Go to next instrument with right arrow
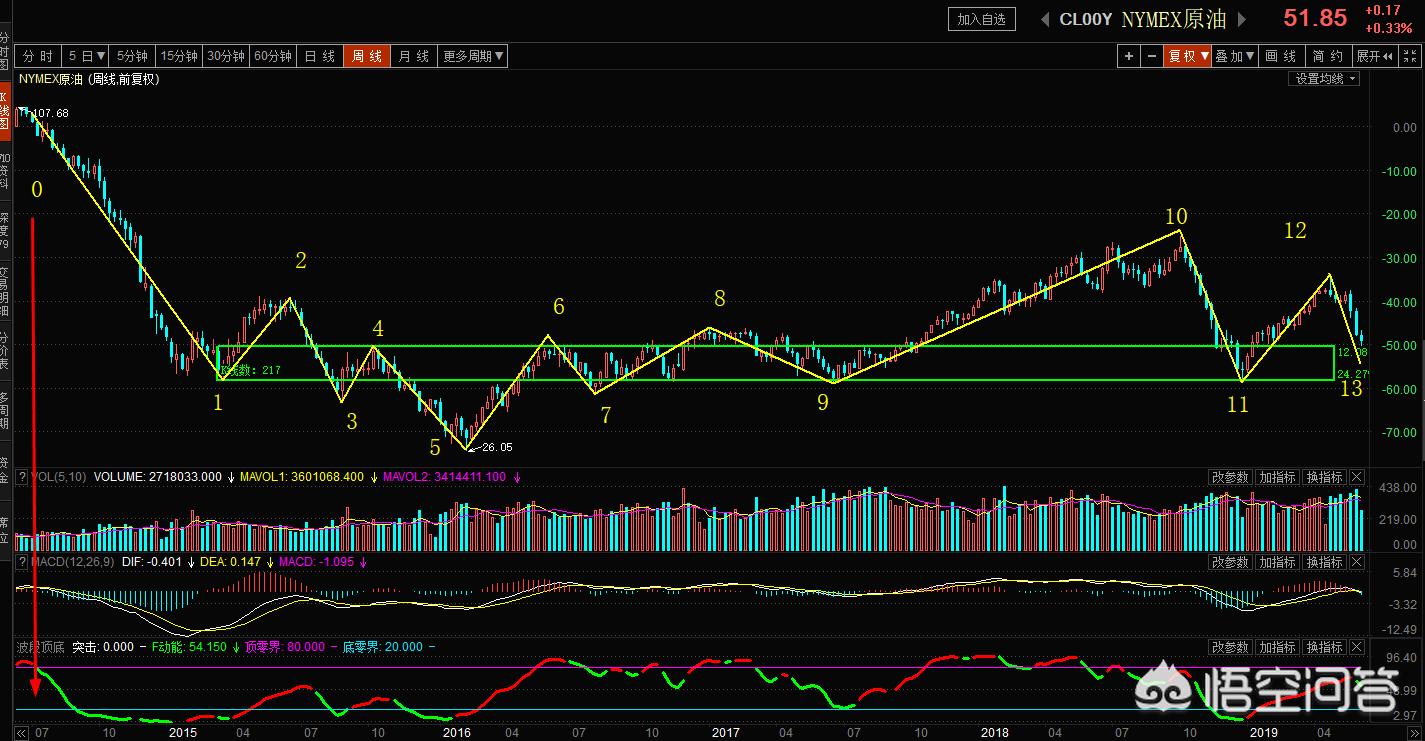1425x741 pixels. [1242, 19]
